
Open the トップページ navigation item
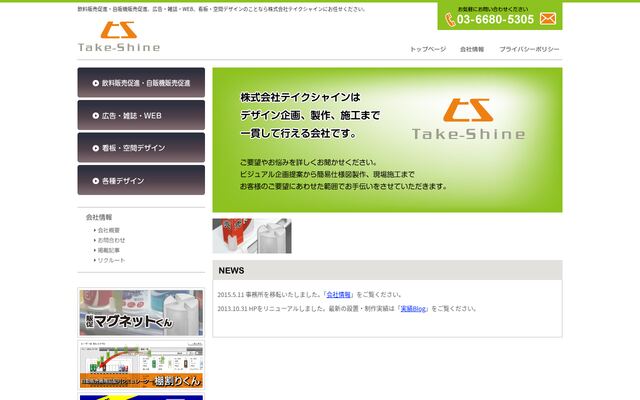pyautogui.click(x=428, y=49)
